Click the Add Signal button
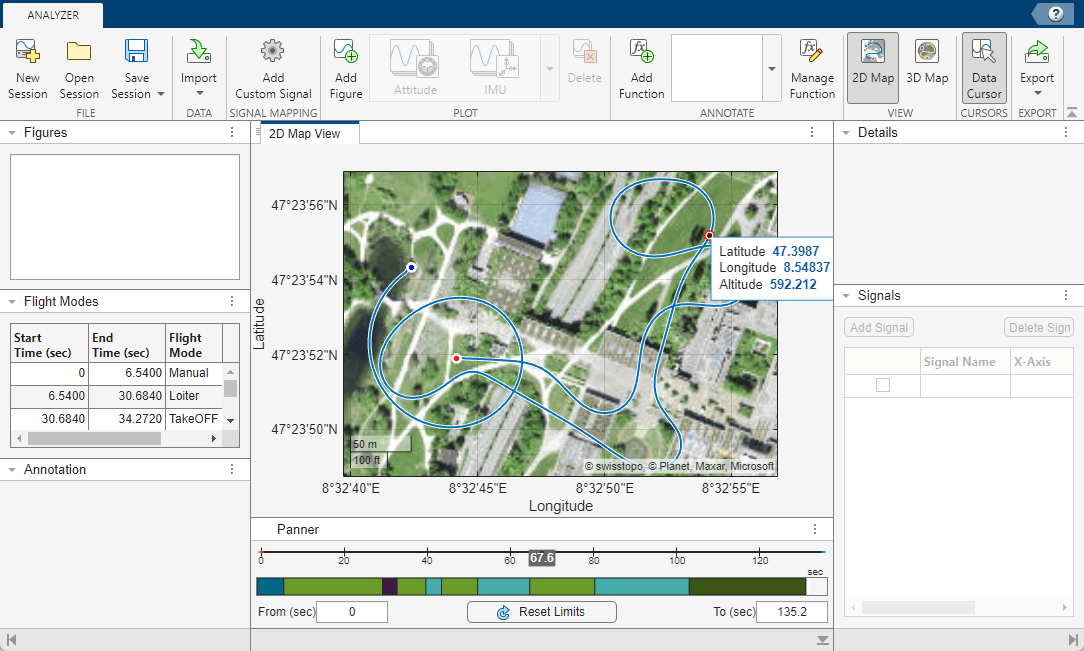 [x=878, y=327]
